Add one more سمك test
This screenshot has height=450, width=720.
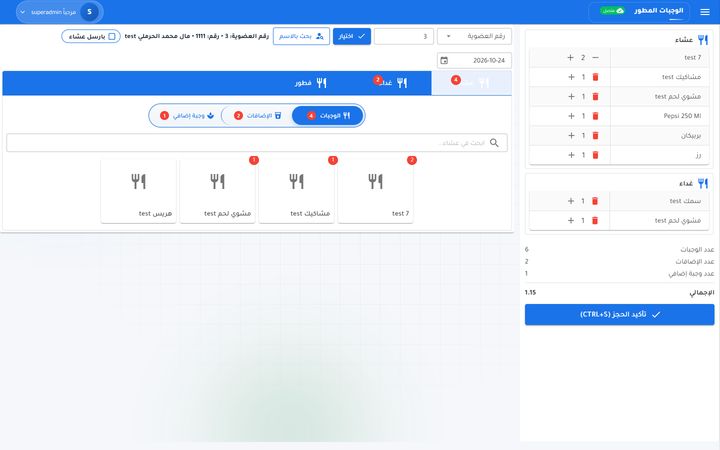pyautogui.click(x=571, y=201)
